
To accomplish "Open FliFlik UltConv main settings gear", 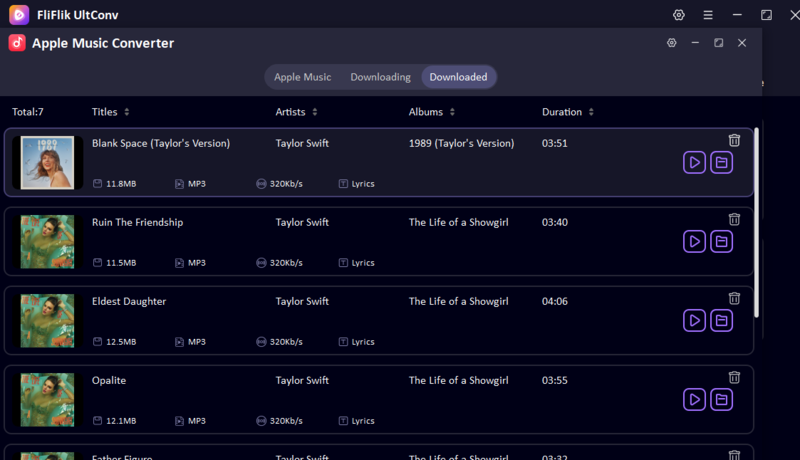I will click(x=679, y=15).
